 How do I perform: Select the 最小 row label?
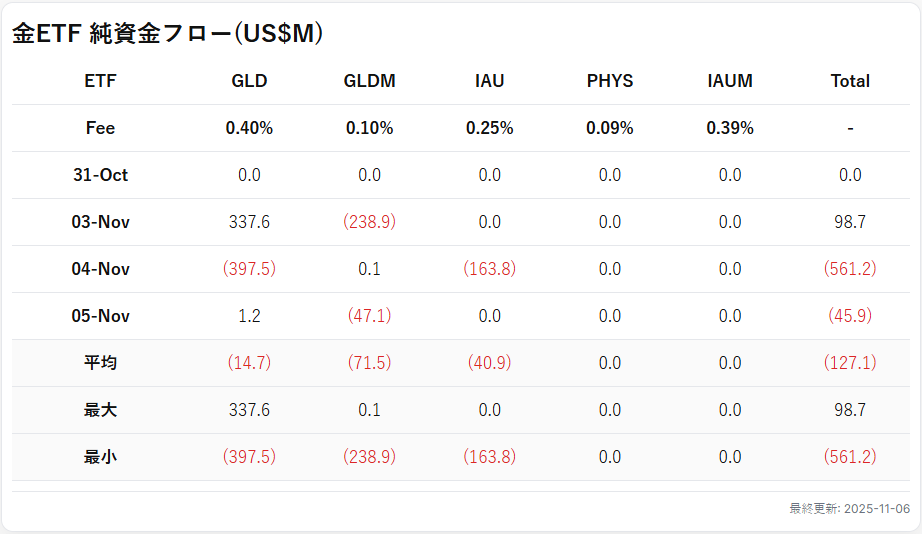tap(100, 457)
